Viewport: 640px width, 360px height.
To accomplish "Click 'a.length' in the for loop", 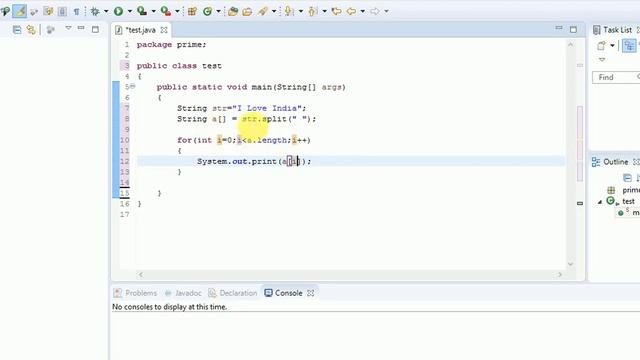I will pos(267,140).
